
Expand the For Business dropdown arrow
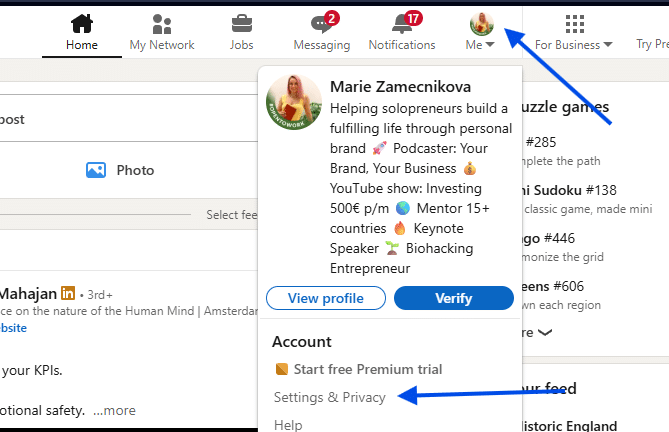608,45
